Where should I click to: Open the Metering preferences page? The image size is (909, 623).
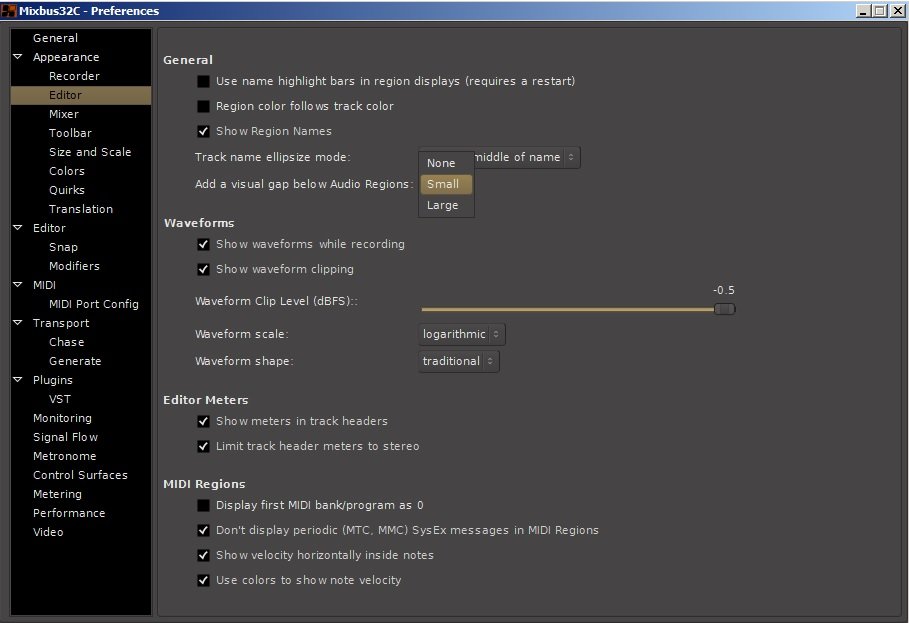(x=57, y=494)
